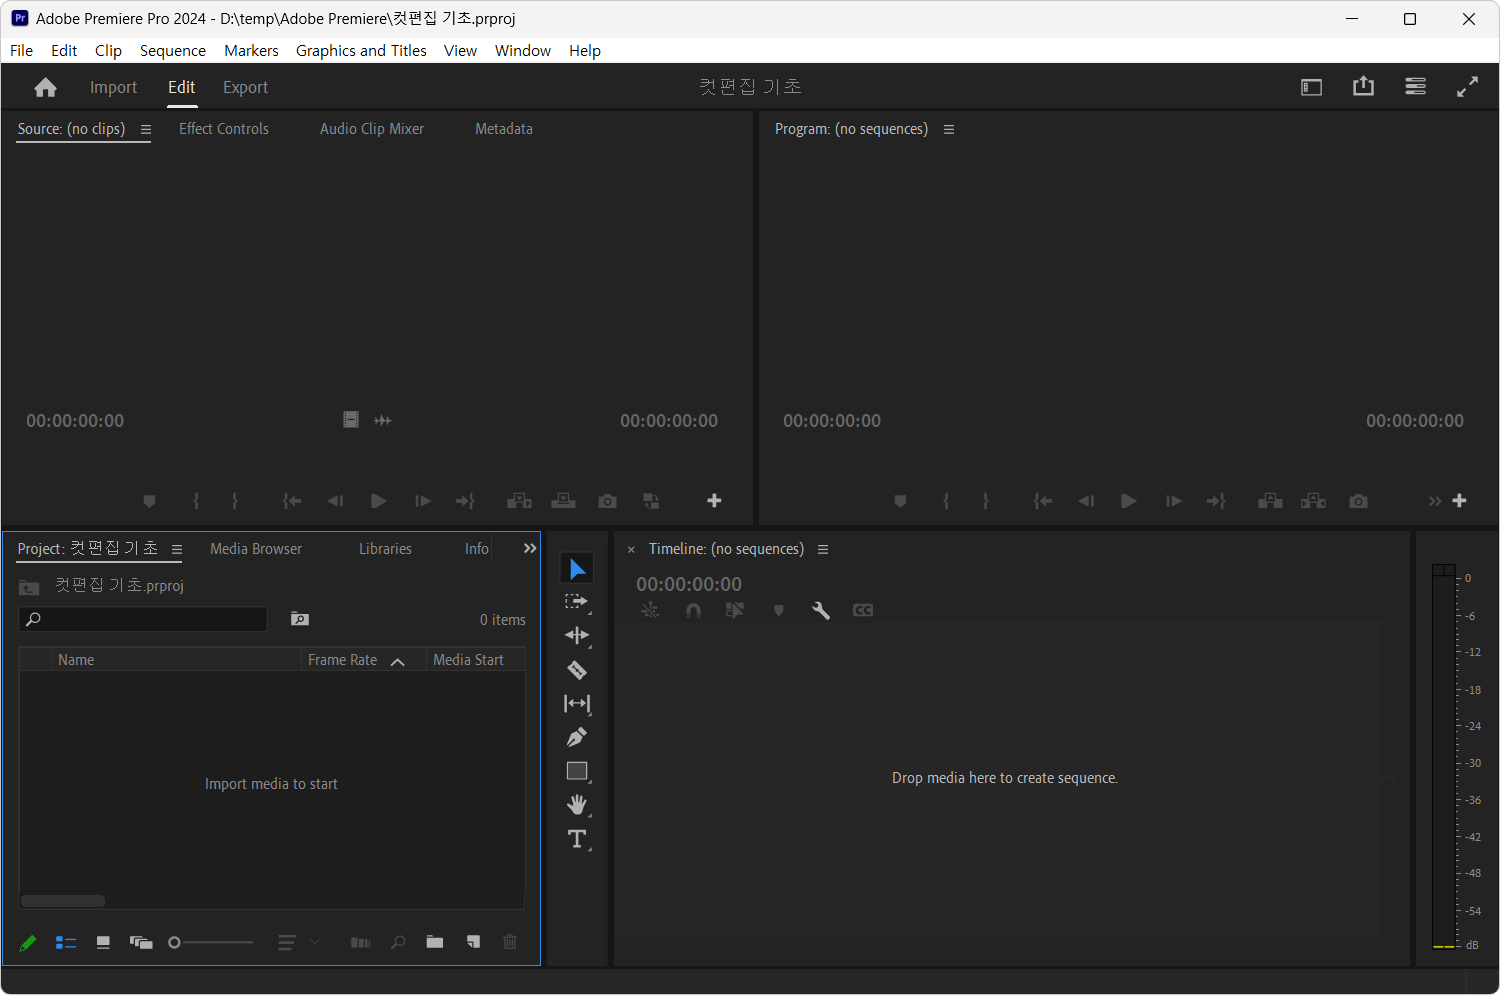Select the Razor tool
The width and height of the screenshot is (1500, 995).
577,670
